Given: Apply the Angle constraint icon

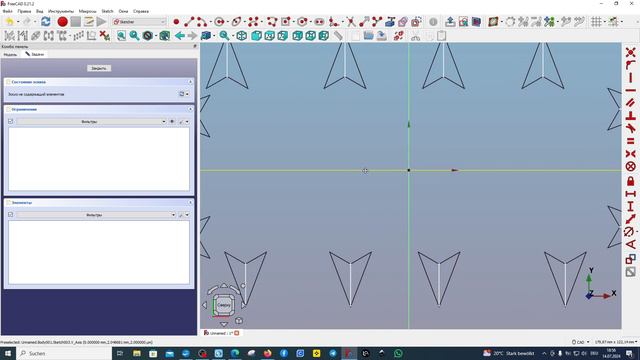Looking at the screenshot, I should (x=631, y=245).
